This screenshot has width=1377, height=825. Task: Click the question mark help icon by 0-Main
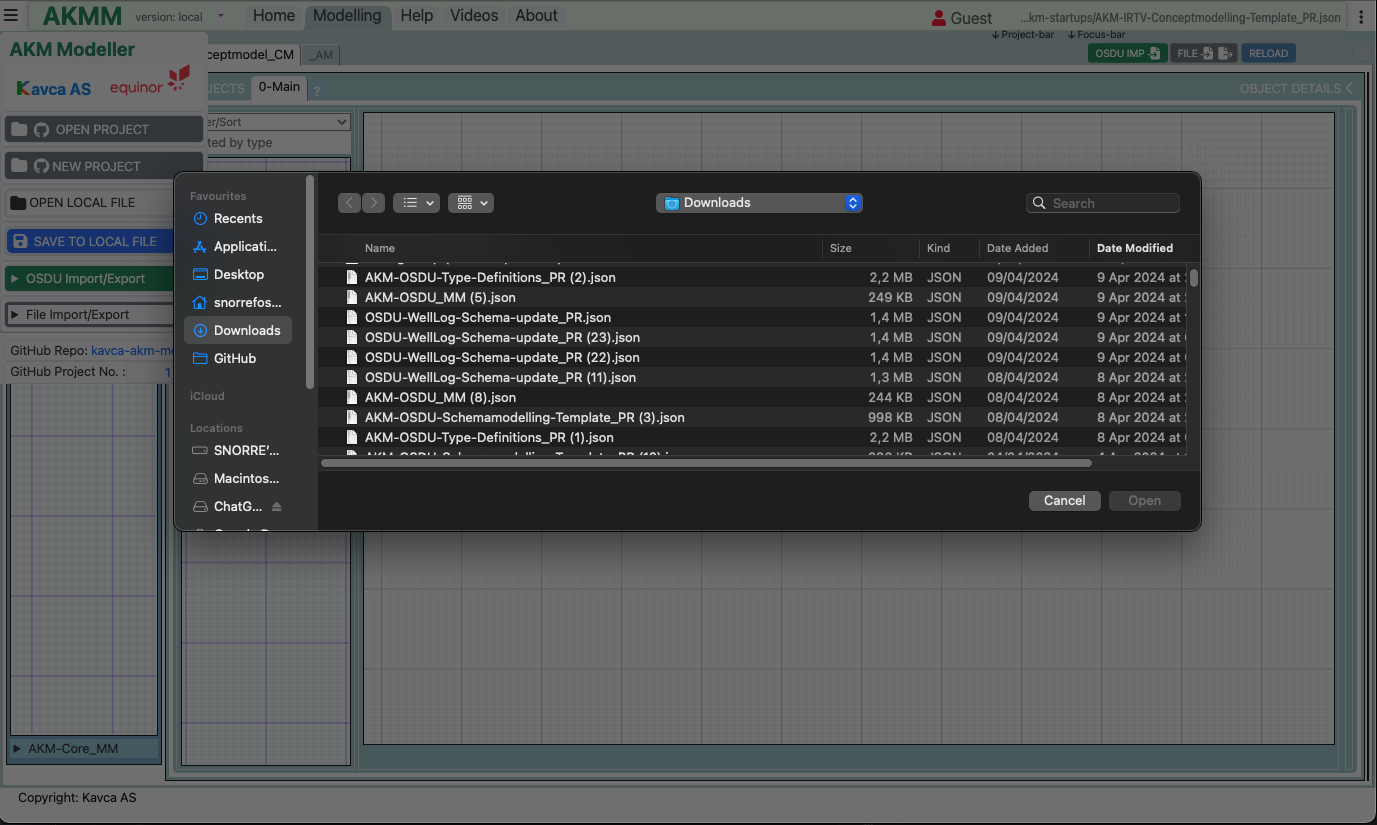point(317,91)
